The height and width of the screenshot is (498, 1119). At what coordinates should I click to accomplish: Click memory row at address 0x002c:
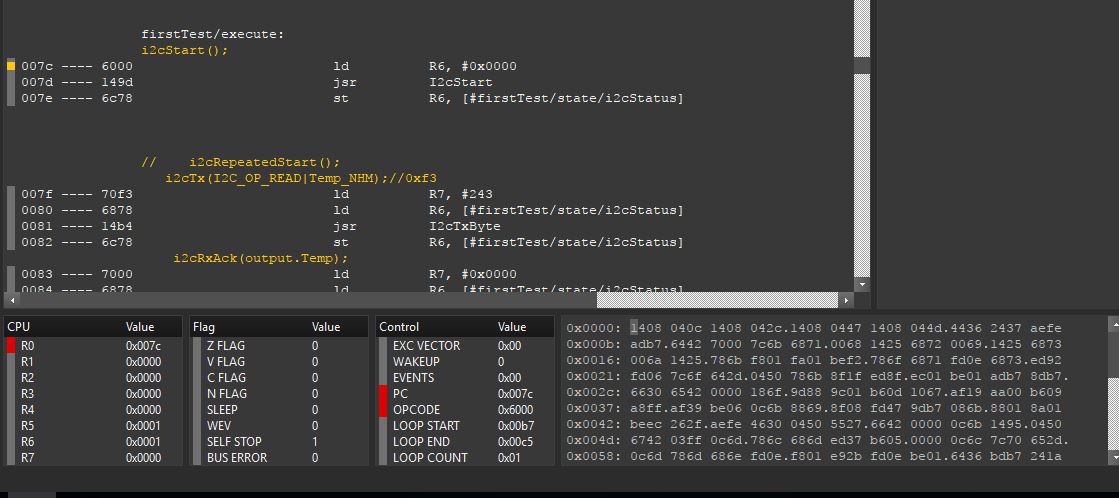click(x=814, y=392)
